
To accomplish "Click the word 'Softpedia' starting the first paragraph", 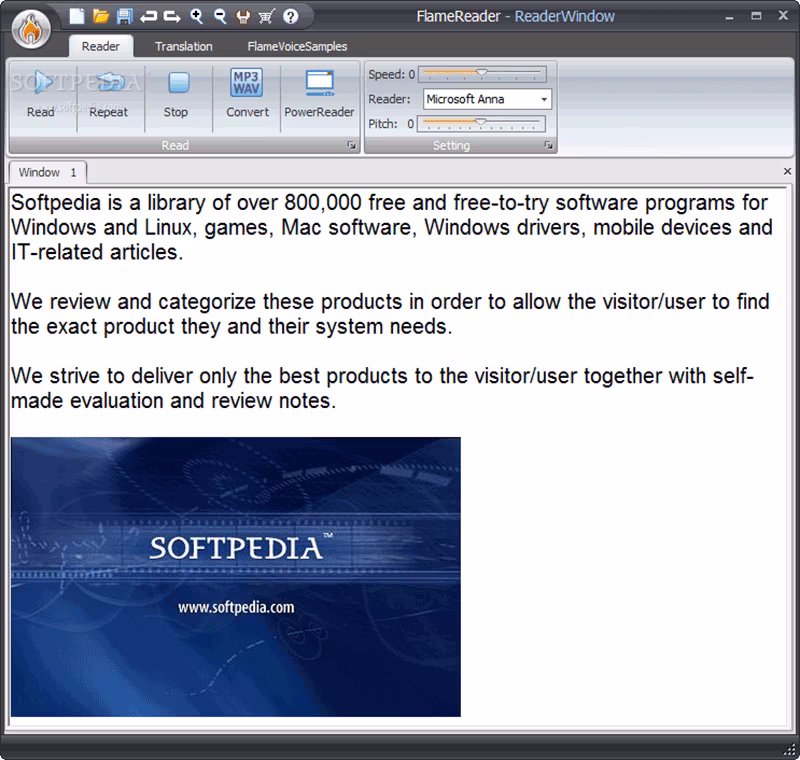I will [56, 203].
